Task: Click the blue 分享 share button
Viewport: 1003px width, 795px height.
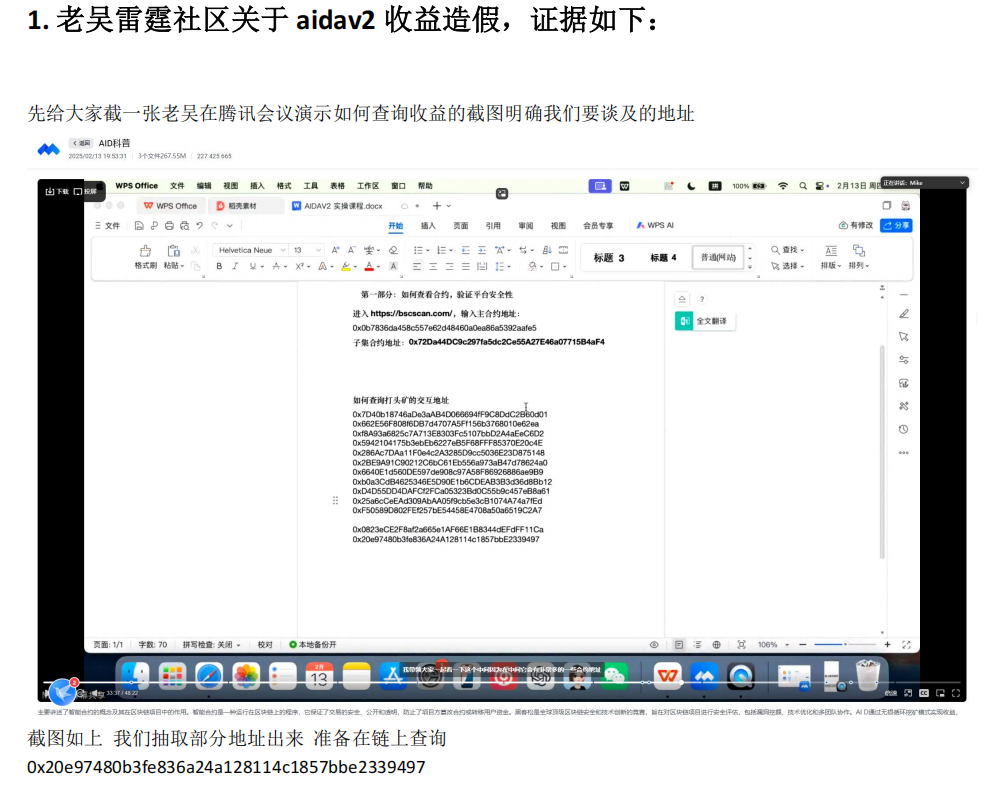Action: [897, 226]
